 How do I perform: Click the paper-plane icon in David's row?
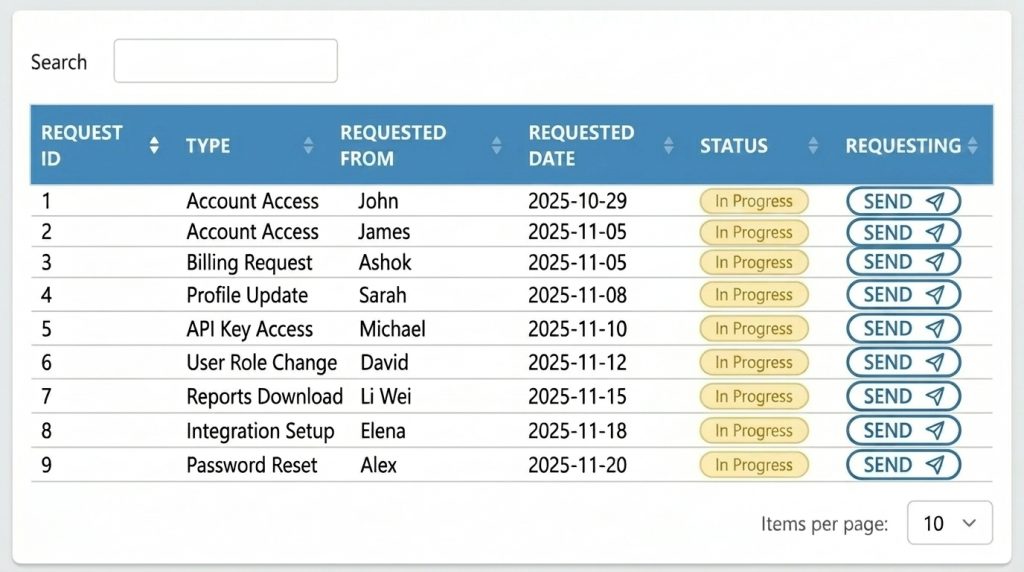click(935, 362)
